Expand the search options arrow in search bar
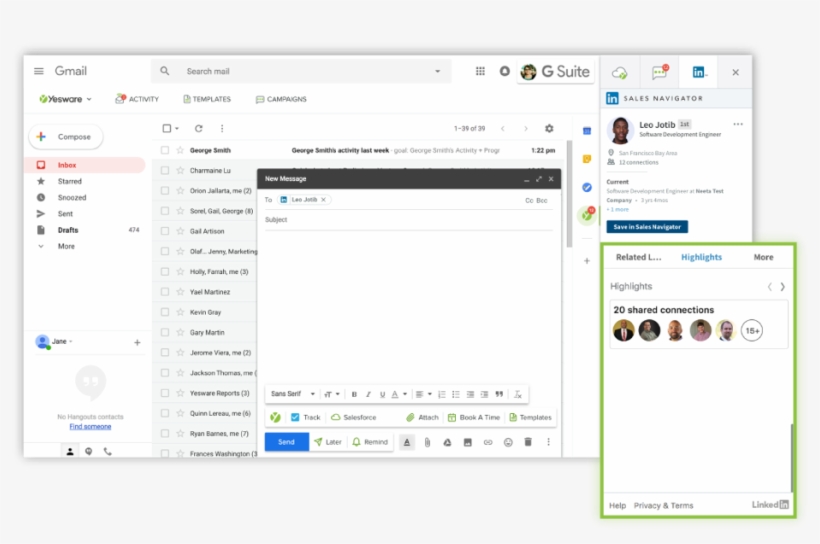The image size is (820, 544). coord(437,71)
